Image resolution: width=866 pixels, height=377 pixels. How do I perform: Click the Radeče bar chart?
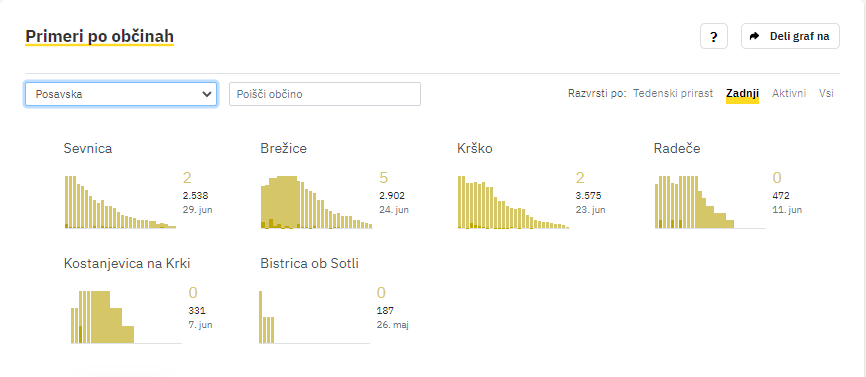click(x=710, y=202)
